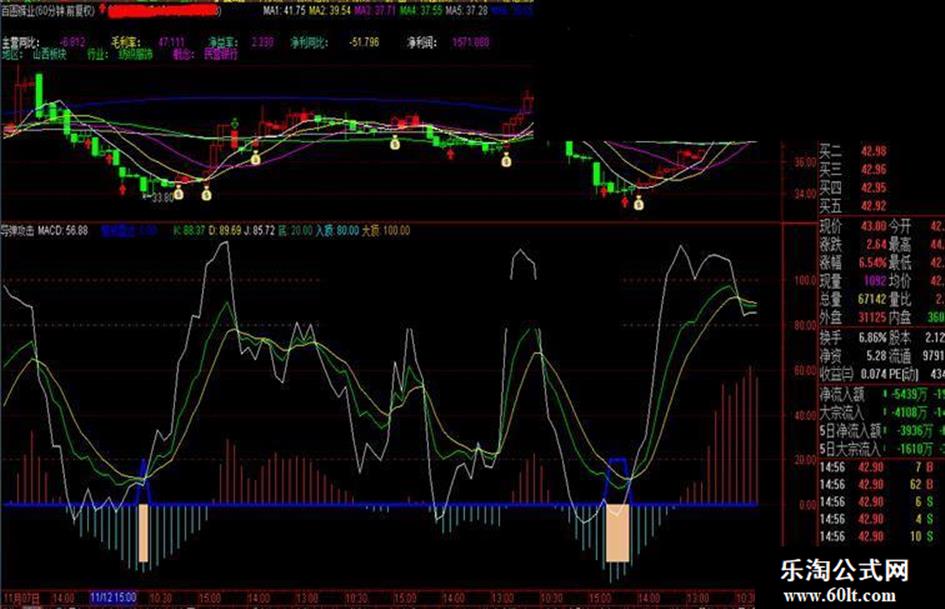Click the 流通 circulating shares label
Screen dimensions: 945x609
(x=900, y=356)
